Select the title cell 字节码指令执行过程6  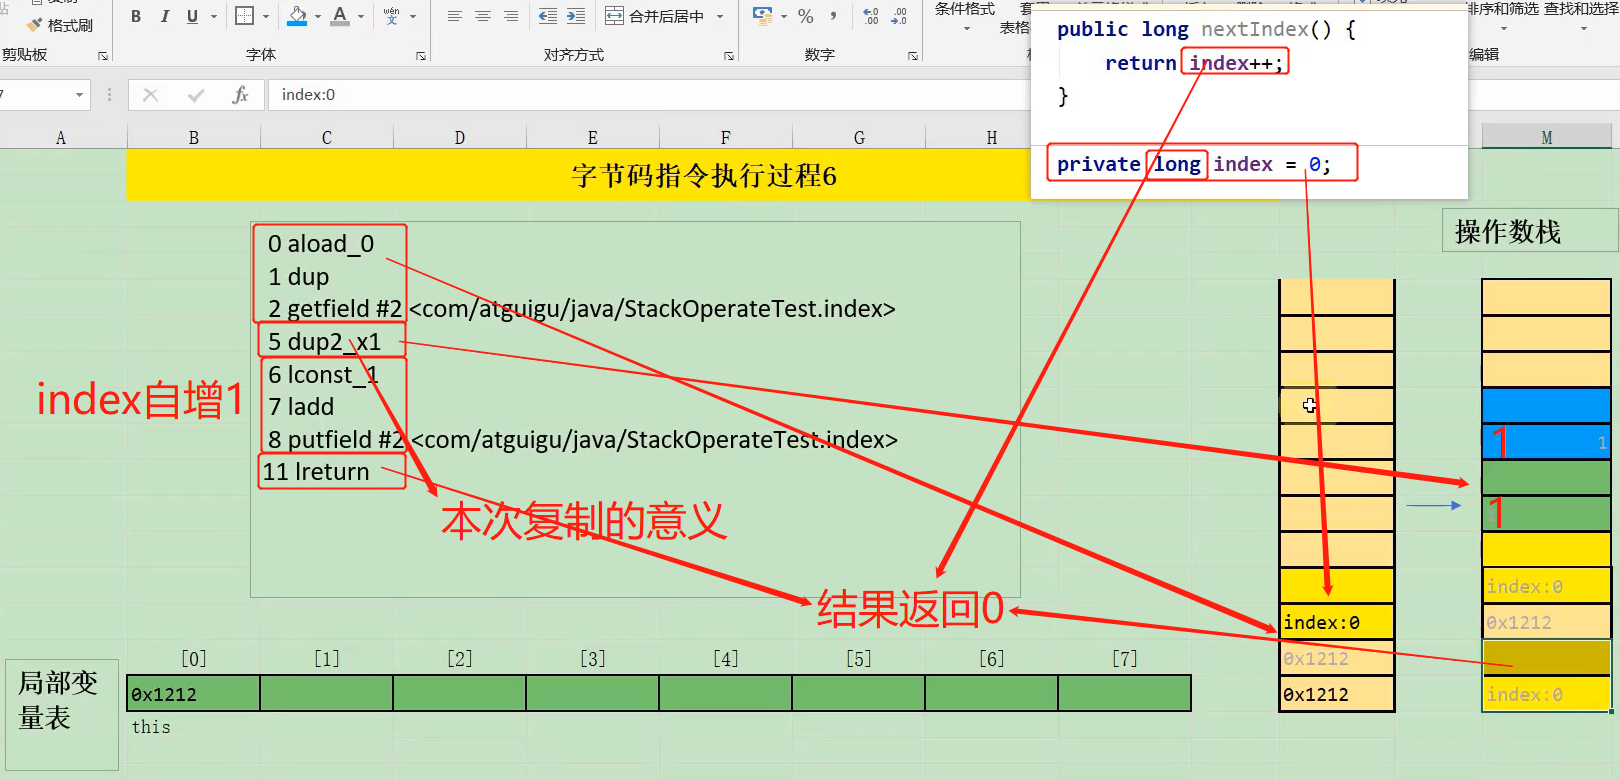pos(703,176)
